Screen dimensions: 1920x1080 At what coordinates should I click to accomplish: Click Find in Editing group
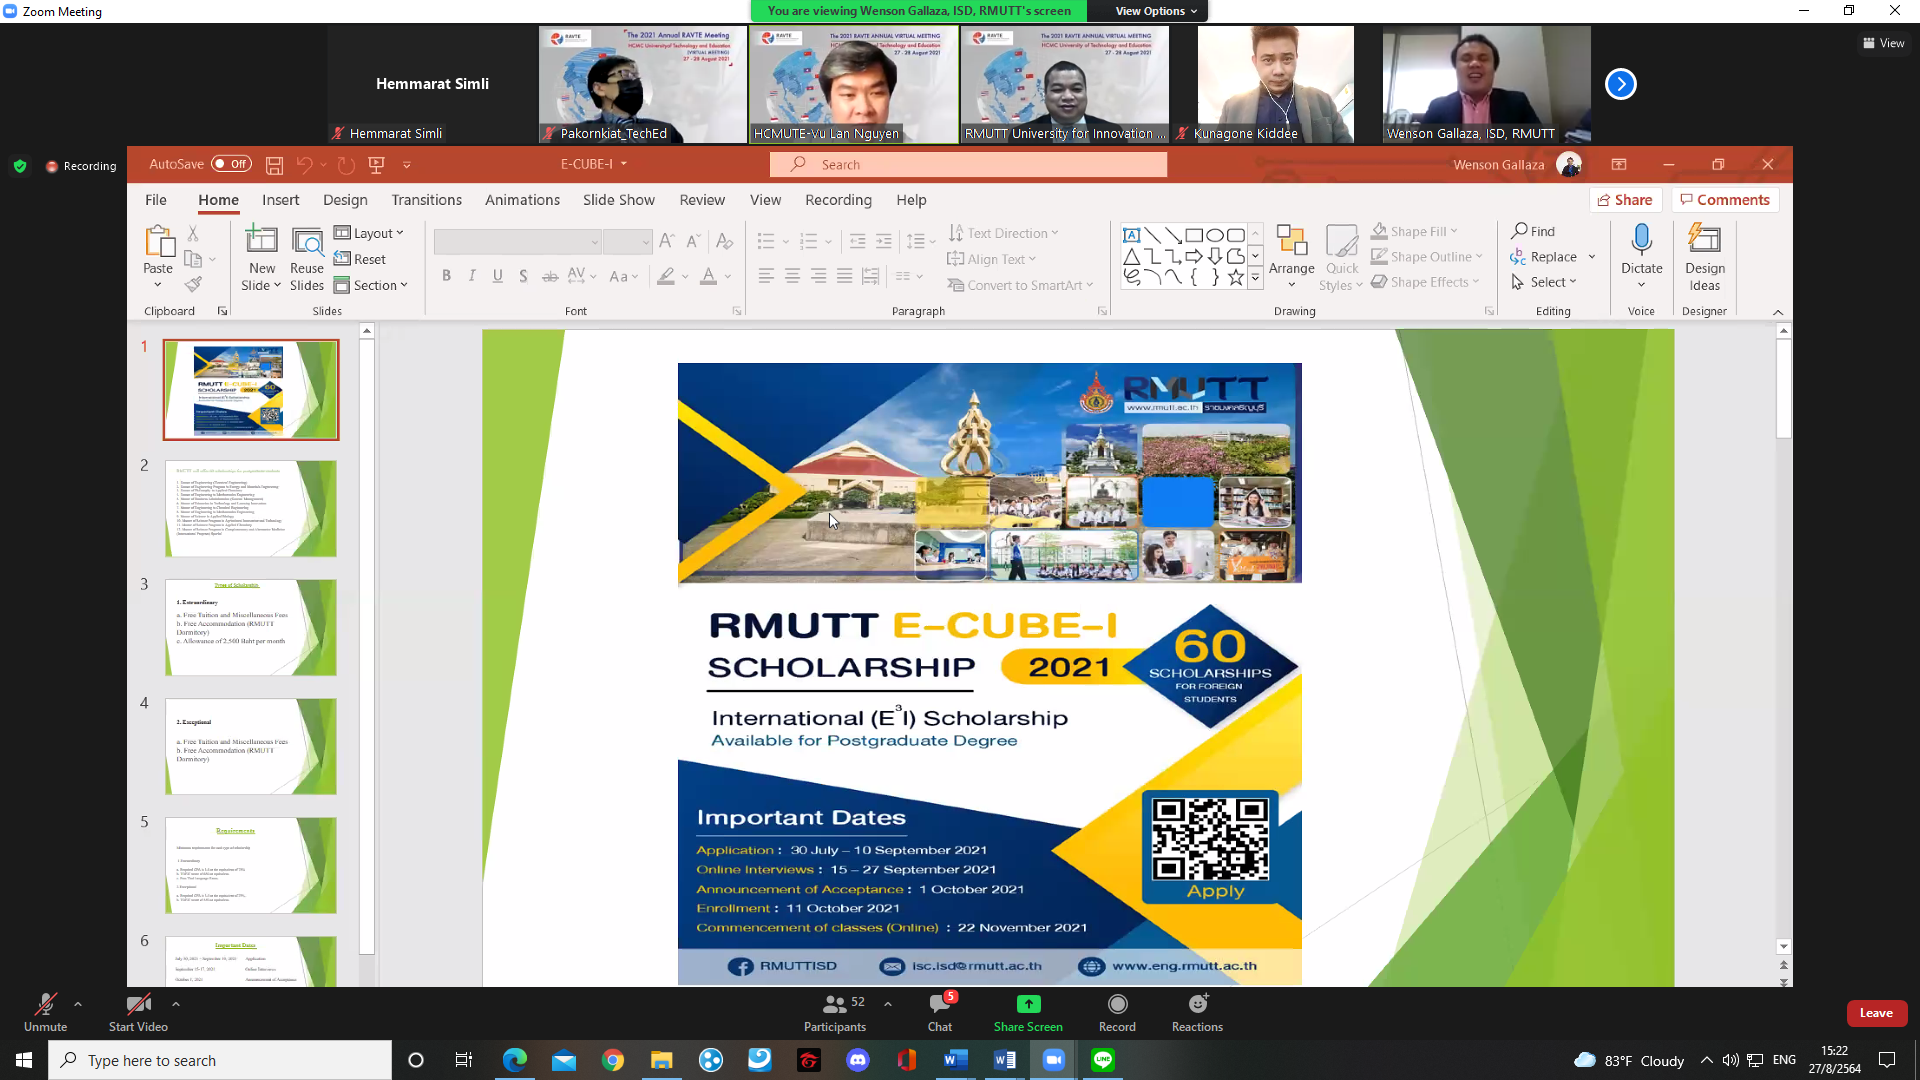point(1534,231)
